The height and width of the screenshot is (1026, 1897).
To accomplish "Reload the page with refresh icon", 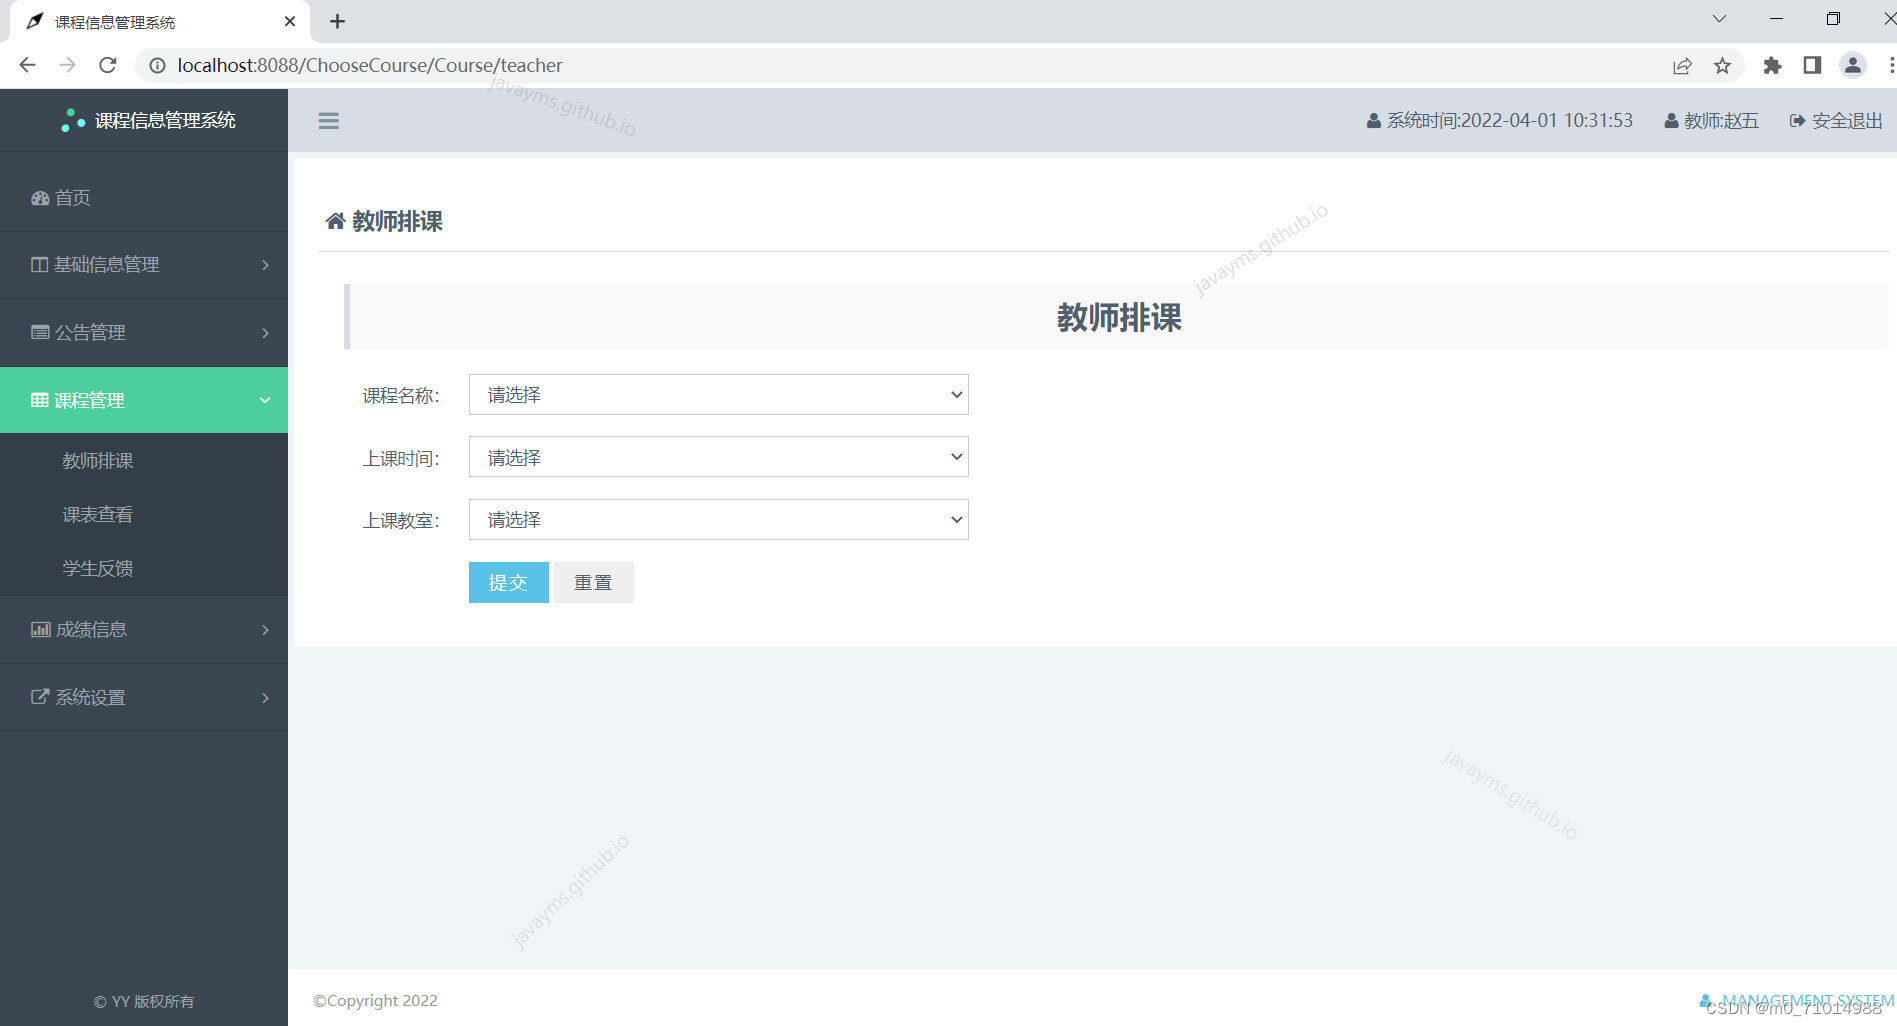I will (108, 65).
